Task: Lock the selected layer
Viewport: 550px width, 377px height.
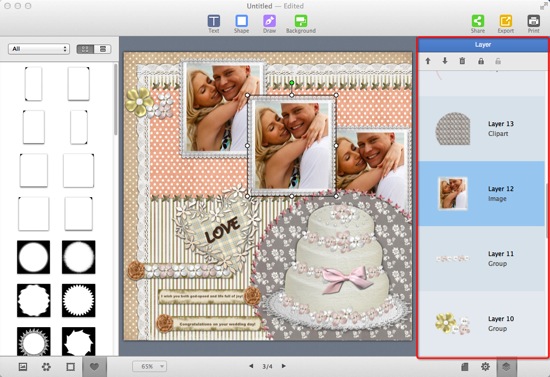Action: click(481, 61)
